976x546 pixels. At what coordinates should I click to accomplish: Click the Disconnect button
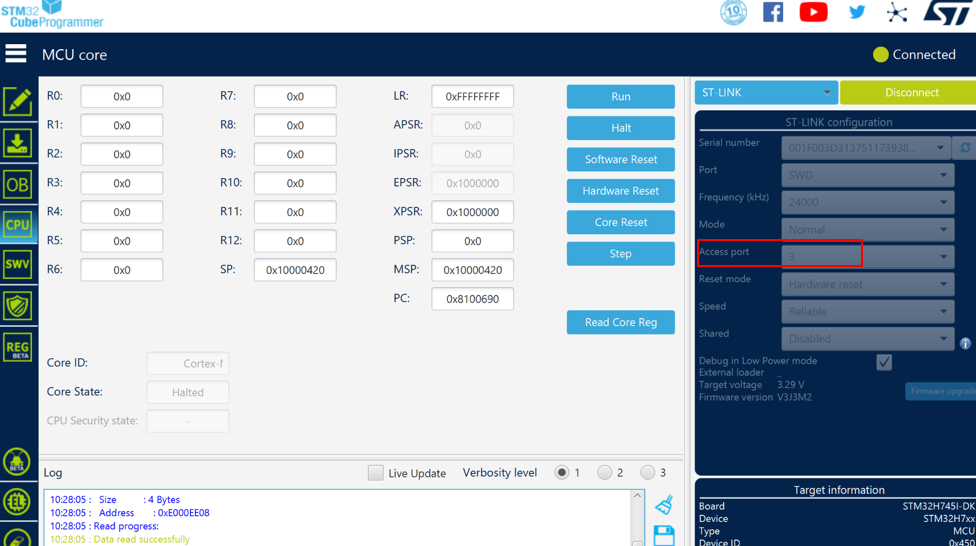tap(908, 92)
